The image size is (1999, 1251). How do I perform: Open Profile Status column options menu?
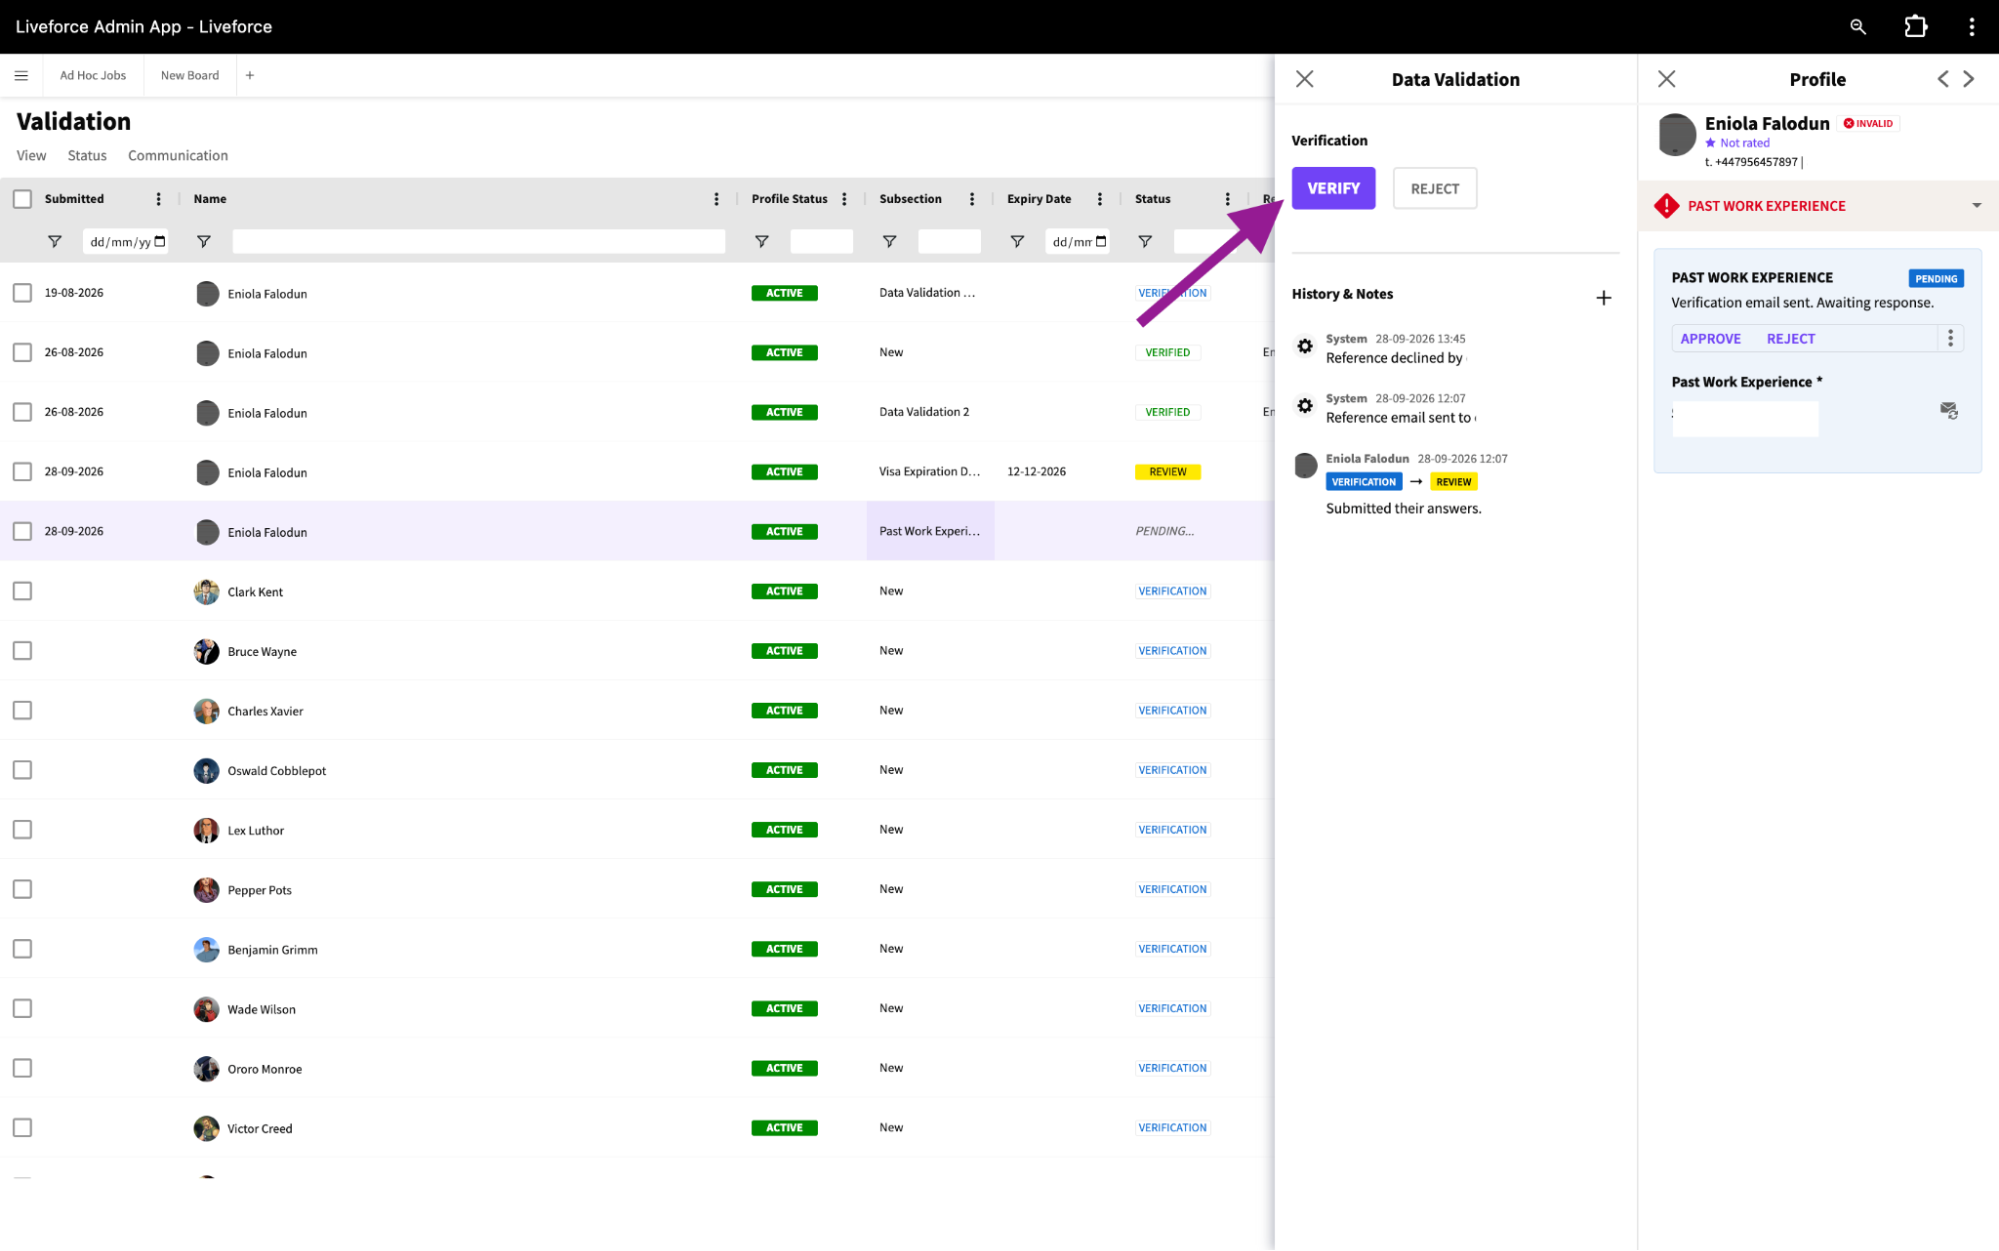(x=844, y=199)
